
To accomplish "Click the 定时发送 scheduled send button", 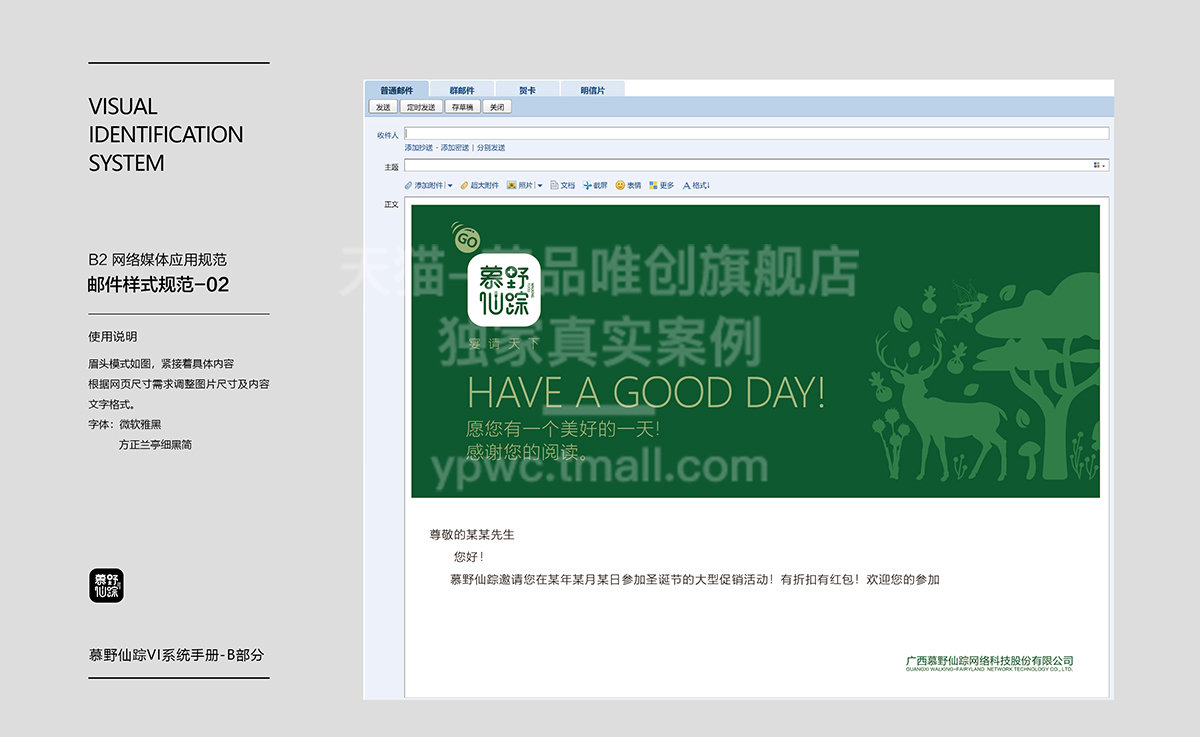I will click(x=421, y=107).
